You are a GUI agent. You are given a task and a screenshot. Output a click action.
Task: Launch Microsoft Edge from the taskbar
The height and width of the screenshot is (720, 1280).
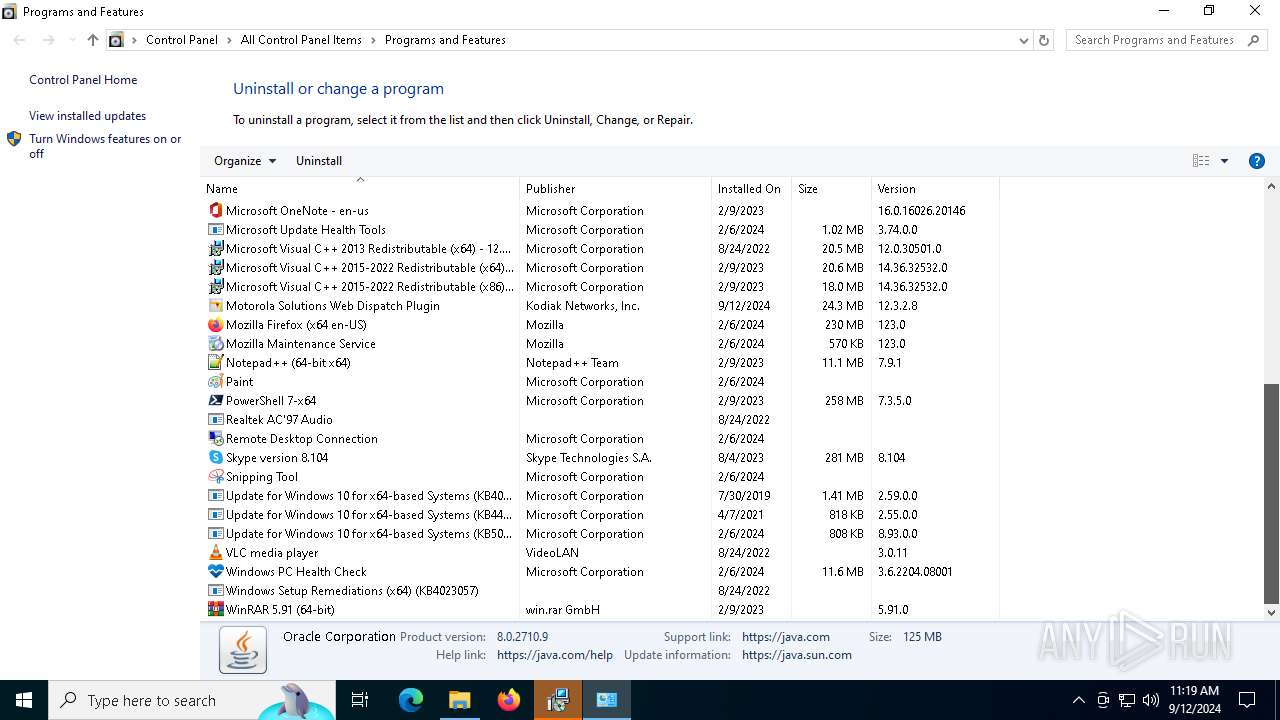(x=411, y=700)
